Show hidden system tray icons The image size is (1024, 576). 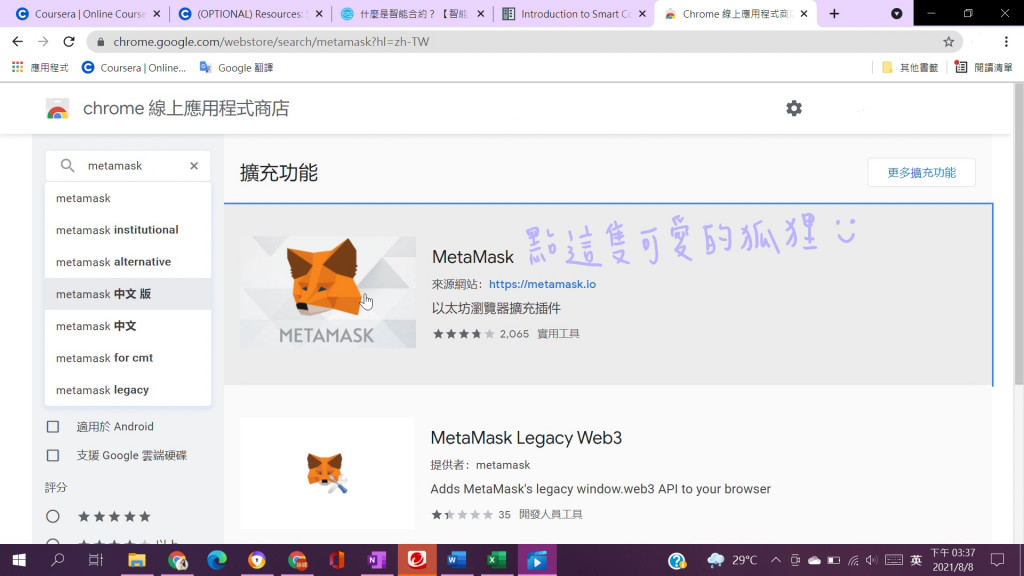point(775,560)
